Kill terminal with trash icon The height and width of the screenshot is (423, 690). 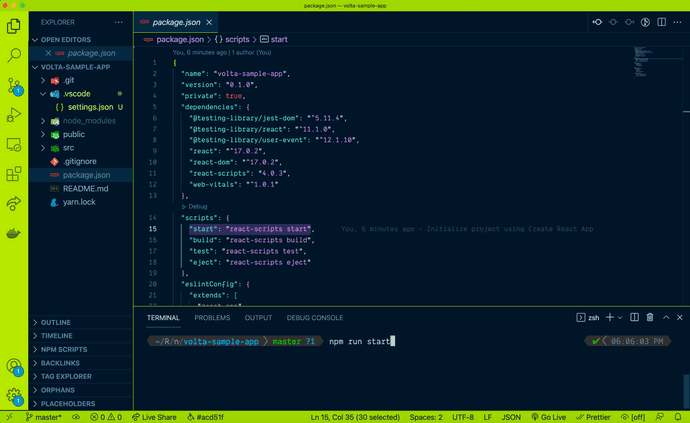pyautogui.click(x=650, y=317)
